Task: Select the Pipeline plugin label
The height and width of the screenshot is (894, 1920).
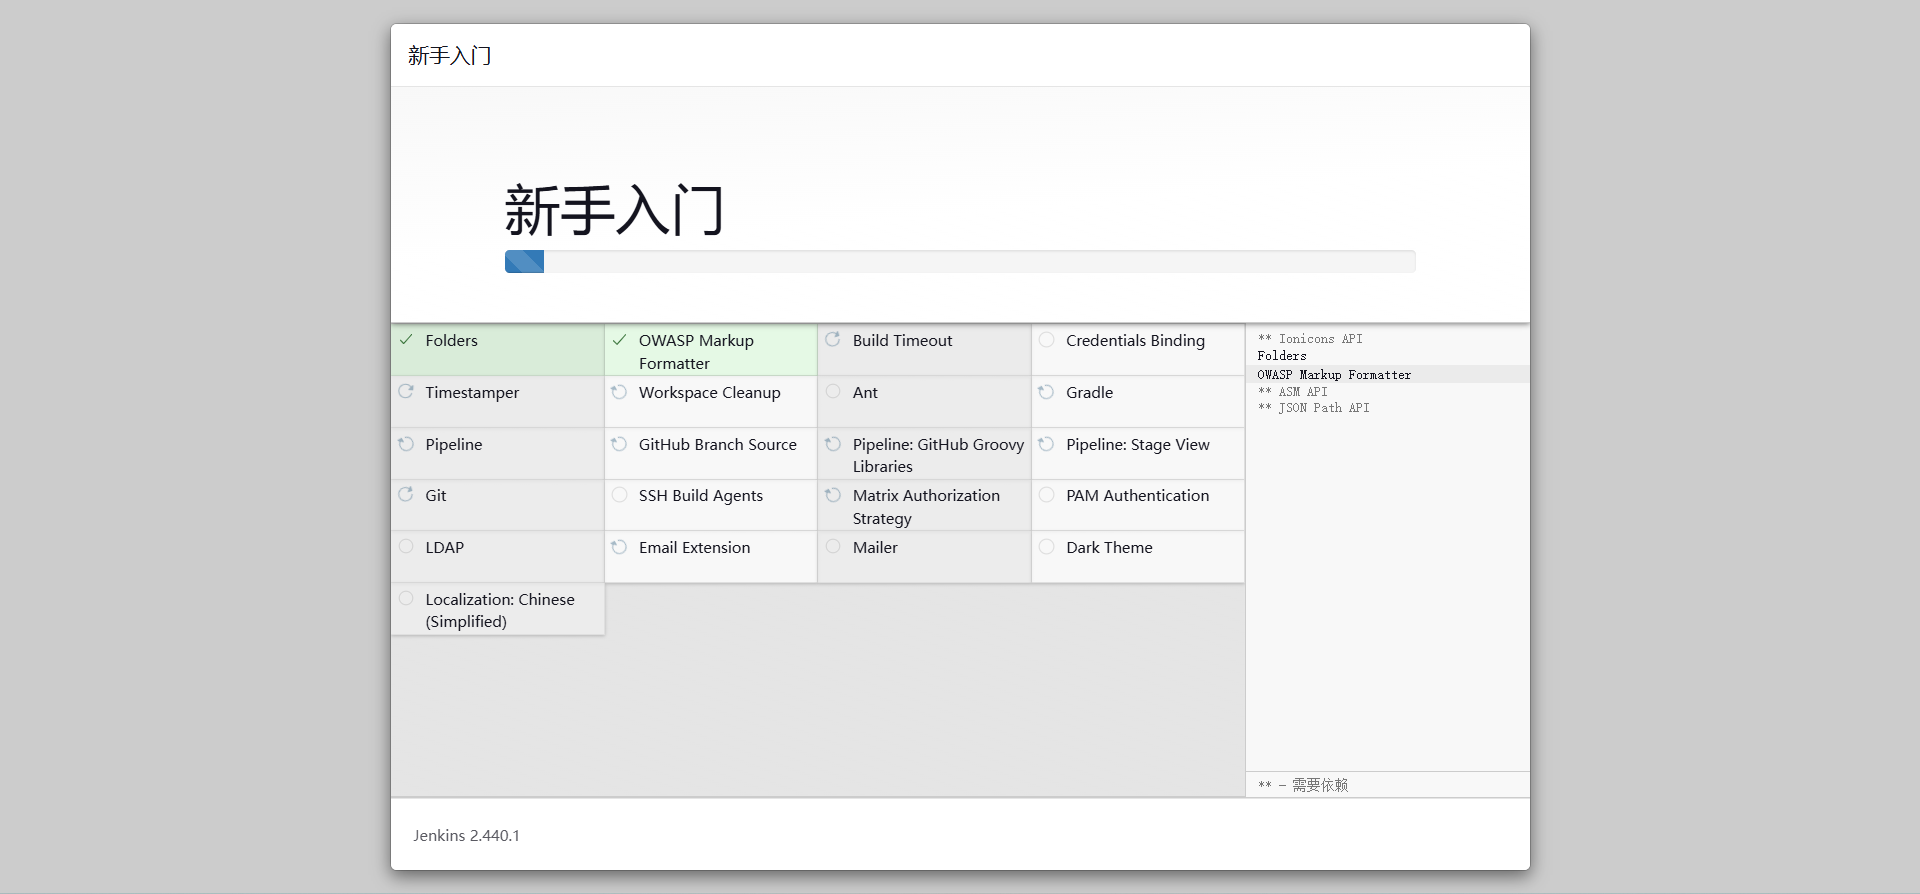Action: pyautogui.click(x=453, y=445)
